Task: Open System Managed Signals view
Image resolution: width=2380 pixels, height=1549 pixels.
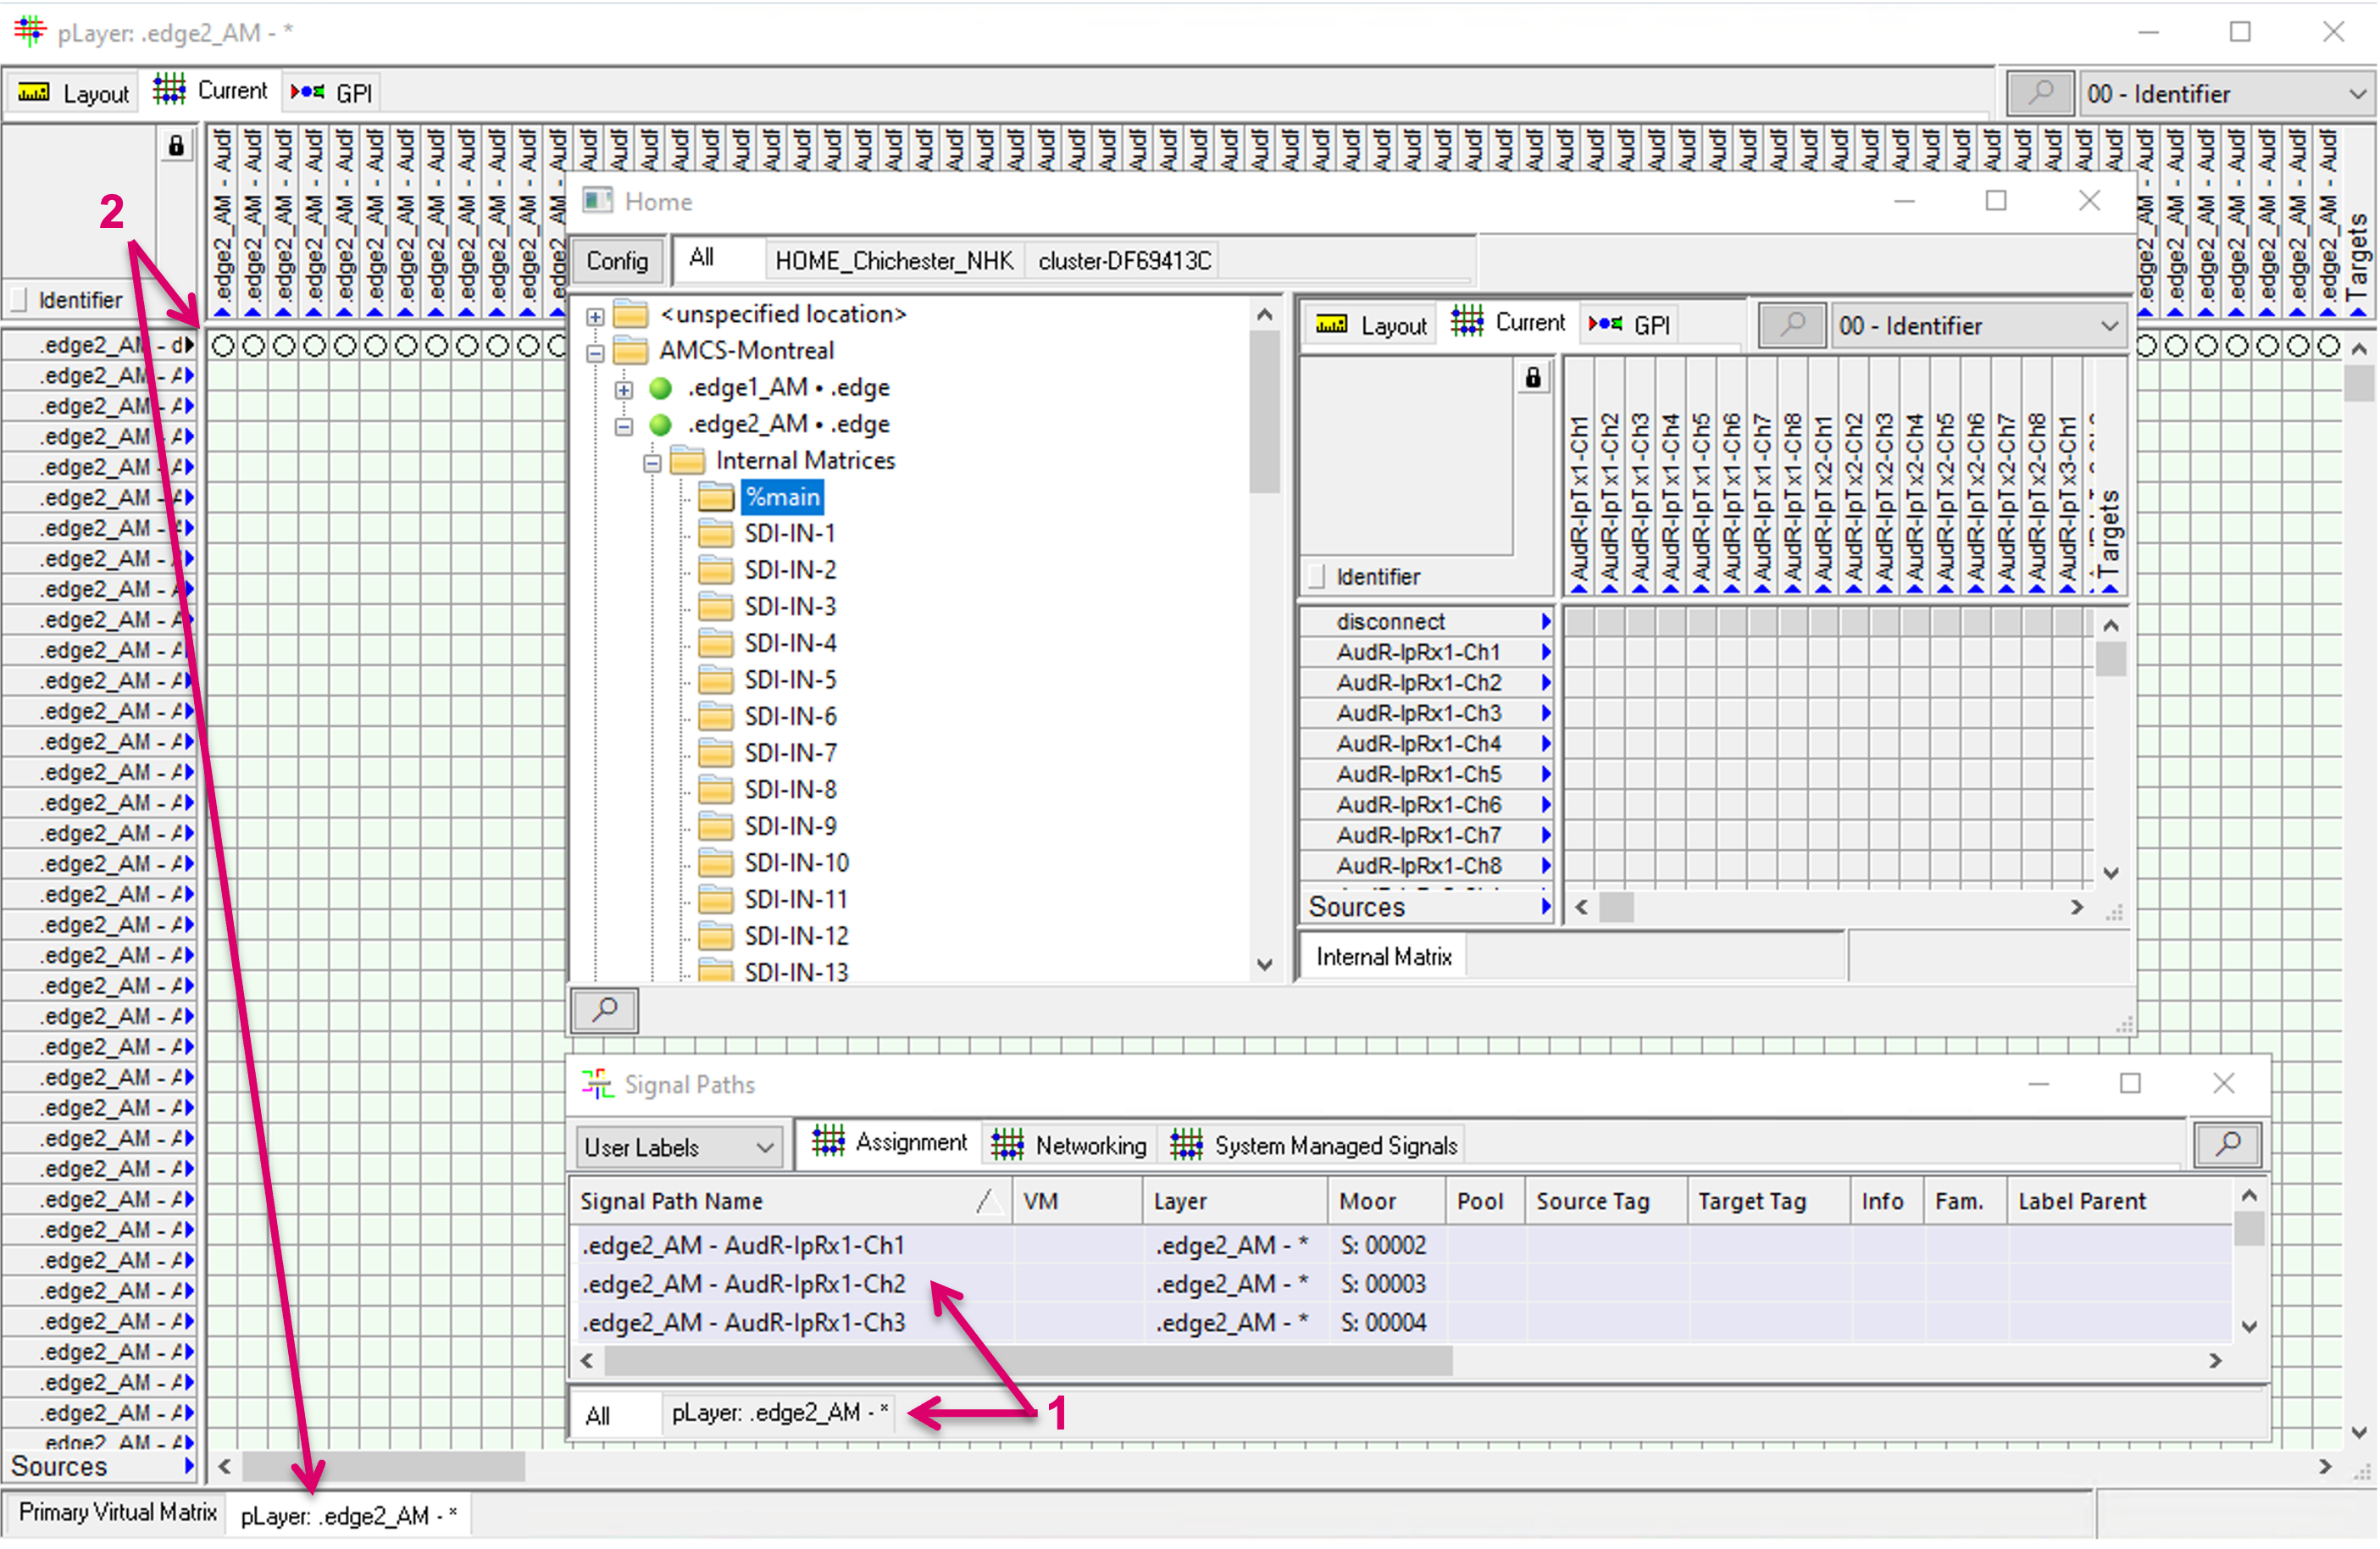Action: tap(1315, 1145)
